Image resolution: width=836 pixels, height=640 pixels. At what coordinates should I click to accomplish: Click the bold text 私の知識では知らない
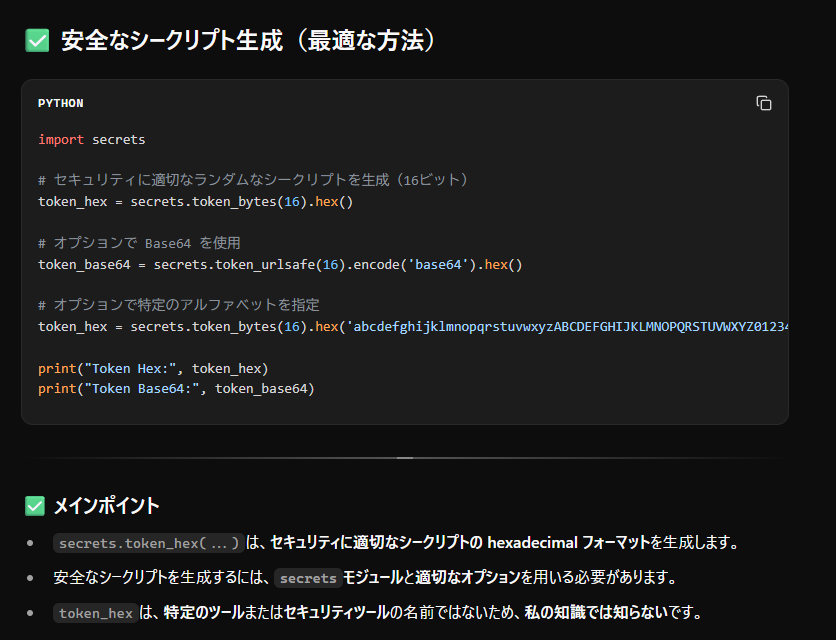pos(596,612)
